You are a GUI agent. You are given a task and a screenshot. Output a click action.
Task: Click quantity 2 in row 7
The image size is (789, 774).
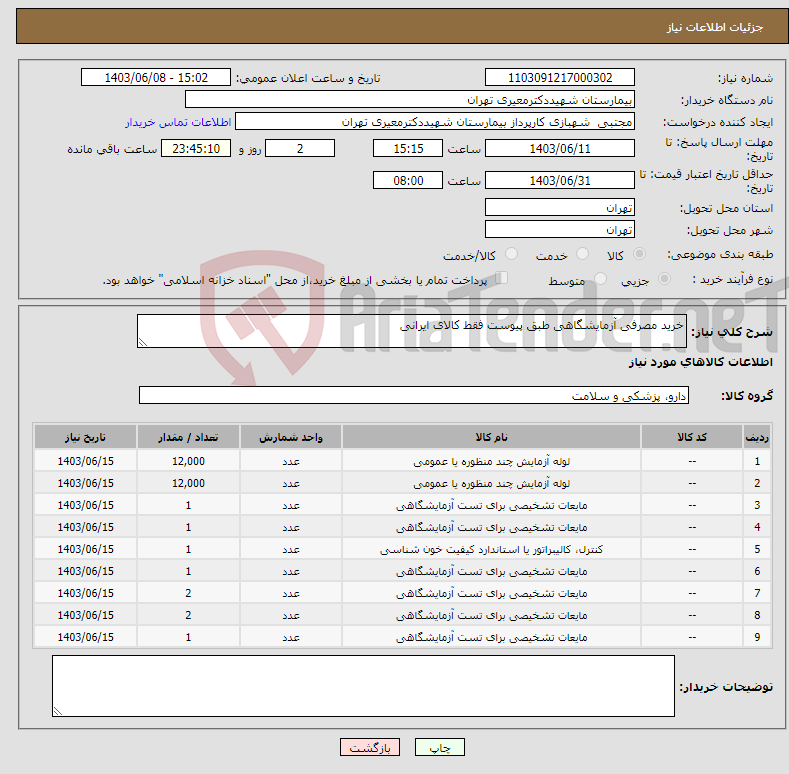coord(188,593)
